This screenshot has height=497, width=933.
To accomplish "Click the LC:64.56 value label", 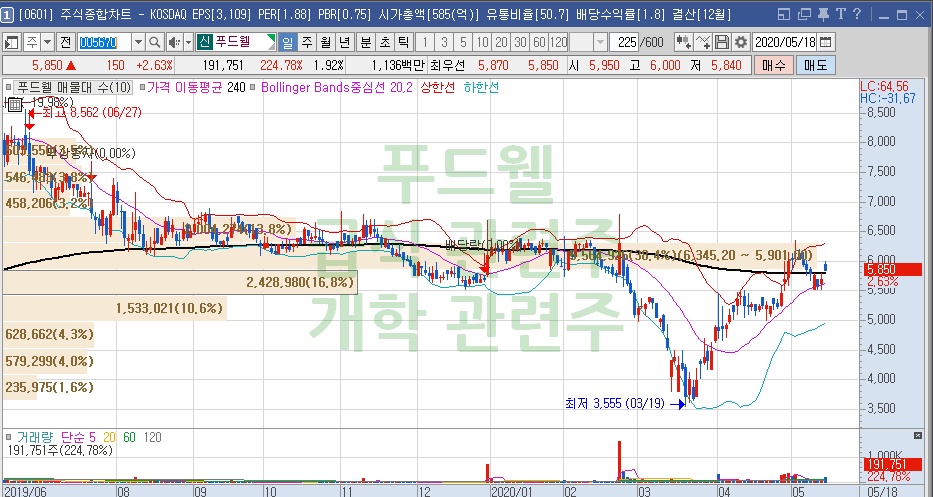I will tap(884, 87).
